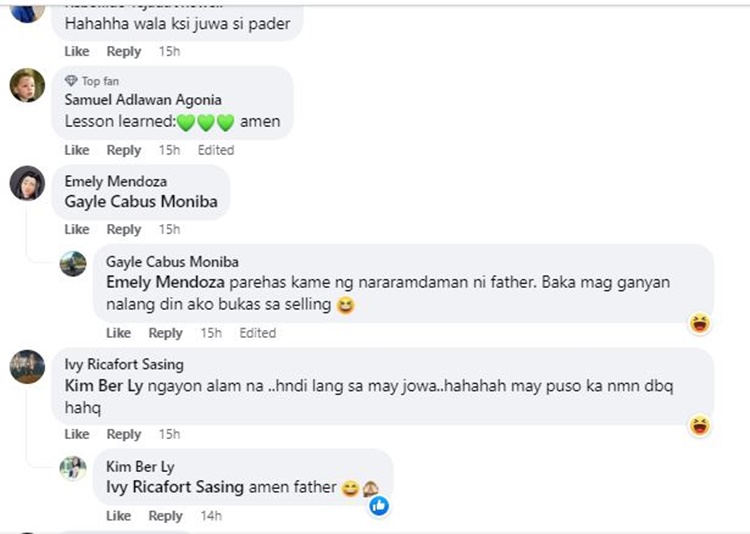View like reaction on Kim Ber Ly's reply
The image size is (750, 534).
(379, 506)
